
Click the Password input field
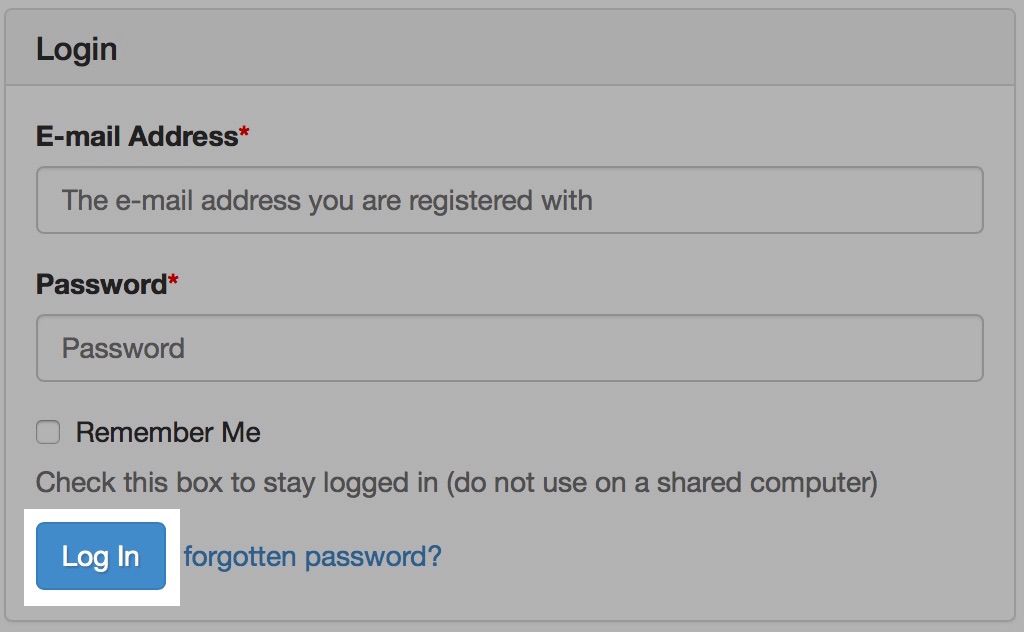point(509,347)
